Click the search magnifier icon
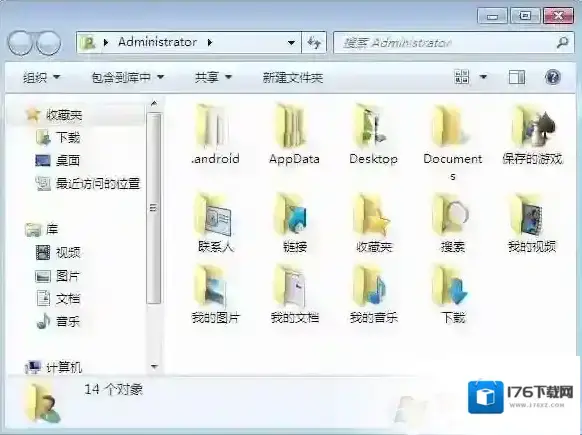Image resolution: width=582 pixels, height=435 pixels. tap(563, 43)
